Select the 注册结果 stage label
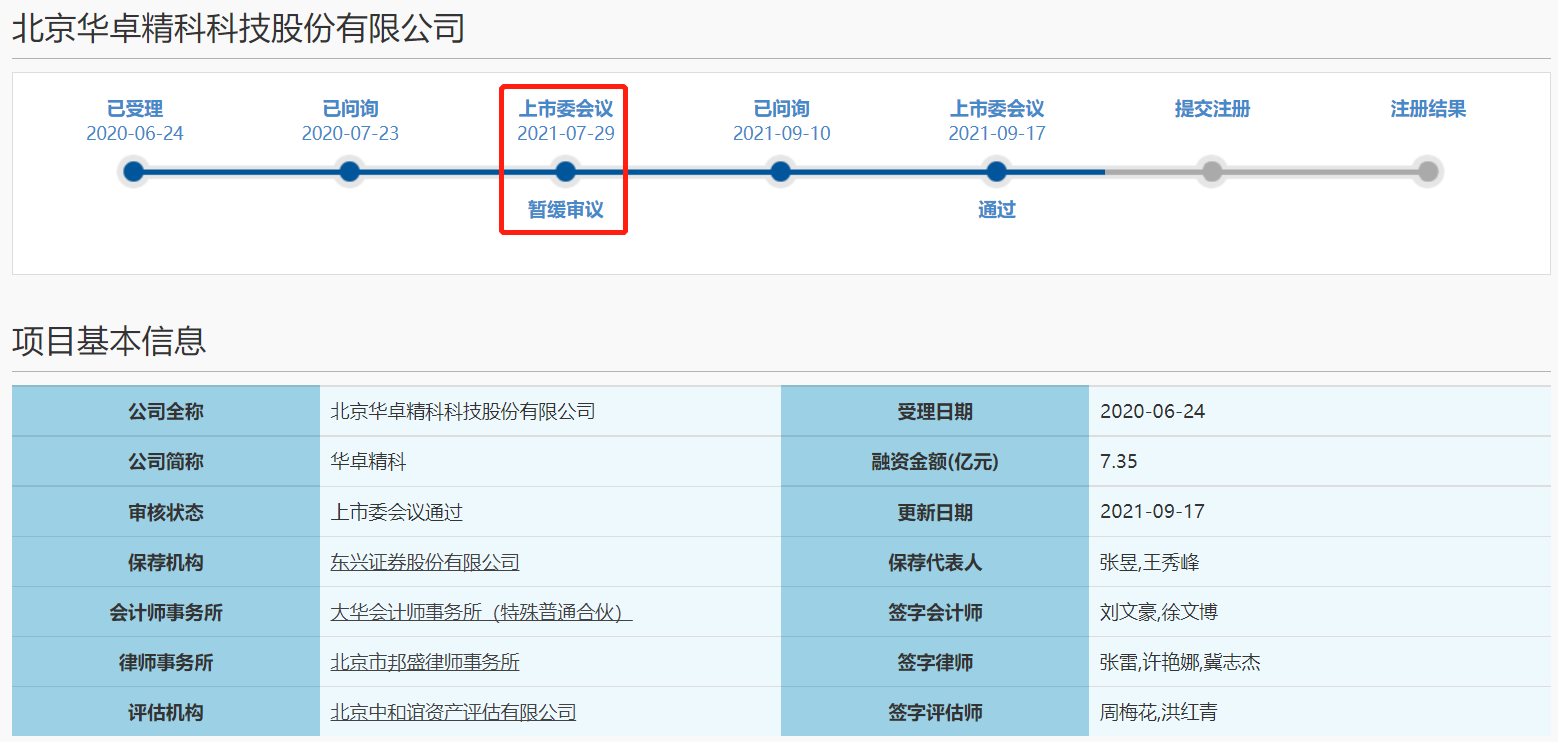This screenshot has width=1558, height=742. point(1428,109)
